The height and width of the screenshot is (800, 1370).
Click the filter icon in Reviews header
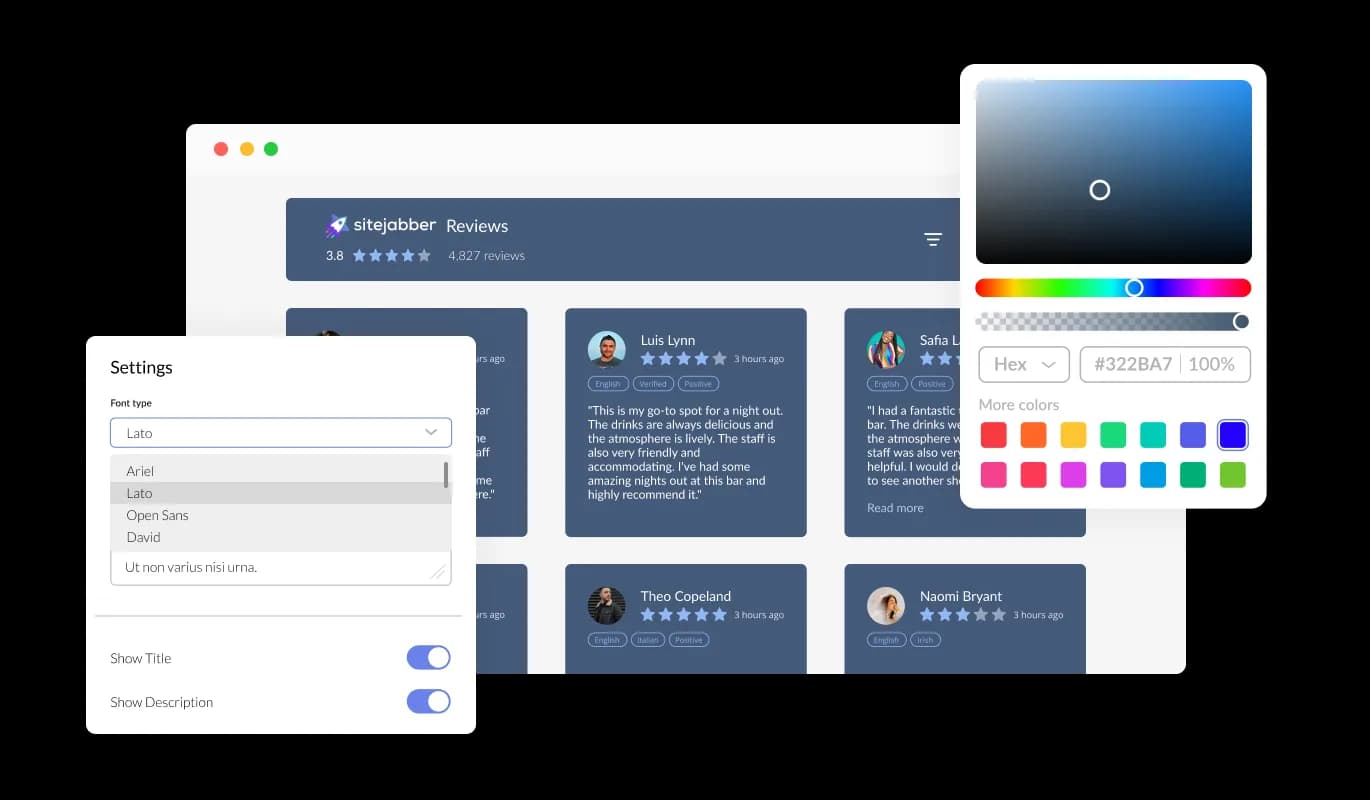coord(933,239)
